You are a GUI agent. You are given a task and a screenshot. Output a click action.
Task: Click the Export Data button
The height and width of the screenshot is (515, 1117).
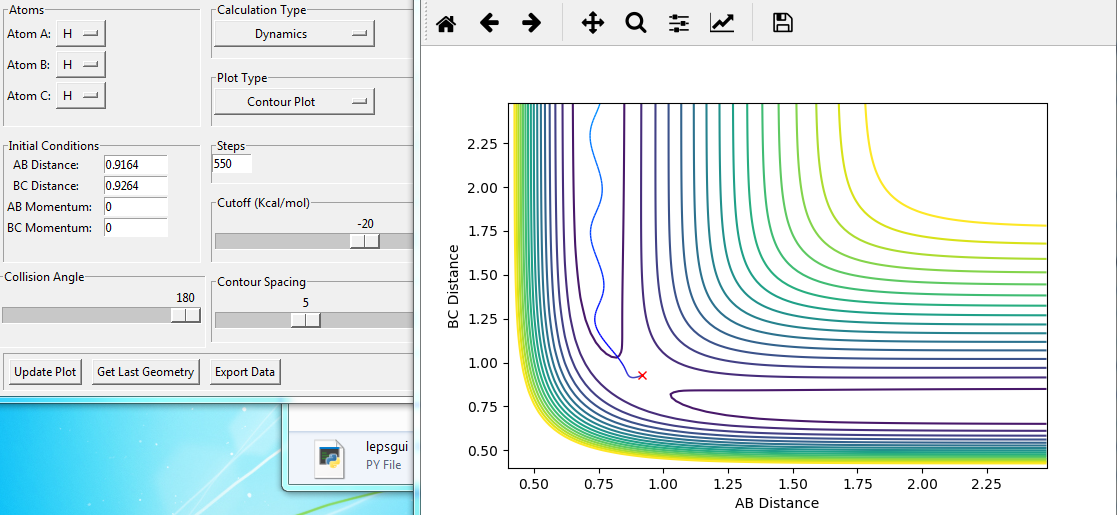point(246,372)
